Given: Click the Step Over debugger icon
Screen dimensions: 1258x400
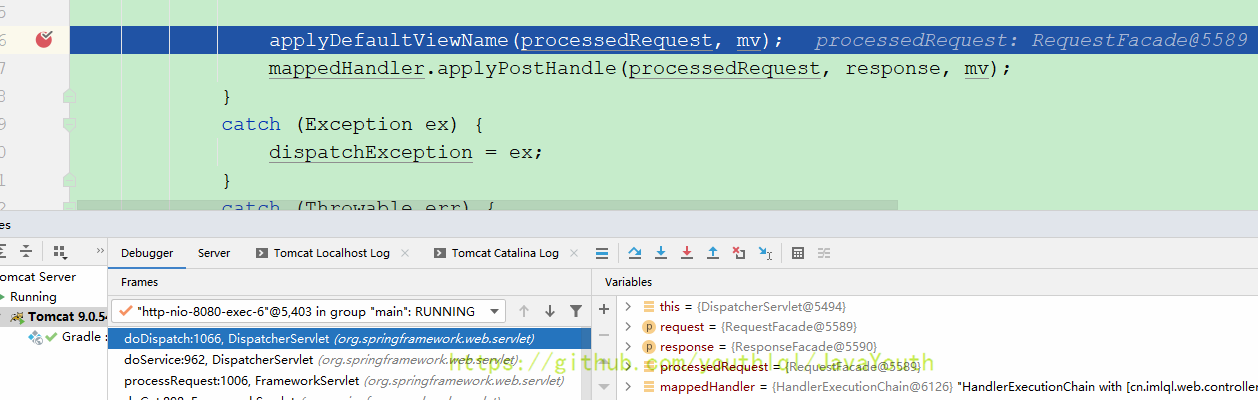Looking at the screenshot, I should coord(635,253).
